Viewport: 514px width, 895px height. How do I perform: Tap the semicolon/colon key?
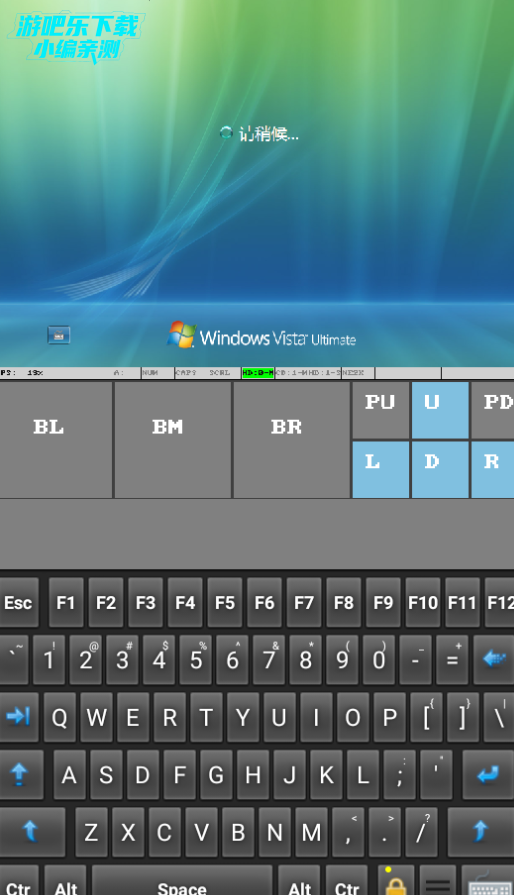pyautogui.click(x=399, y=775)
